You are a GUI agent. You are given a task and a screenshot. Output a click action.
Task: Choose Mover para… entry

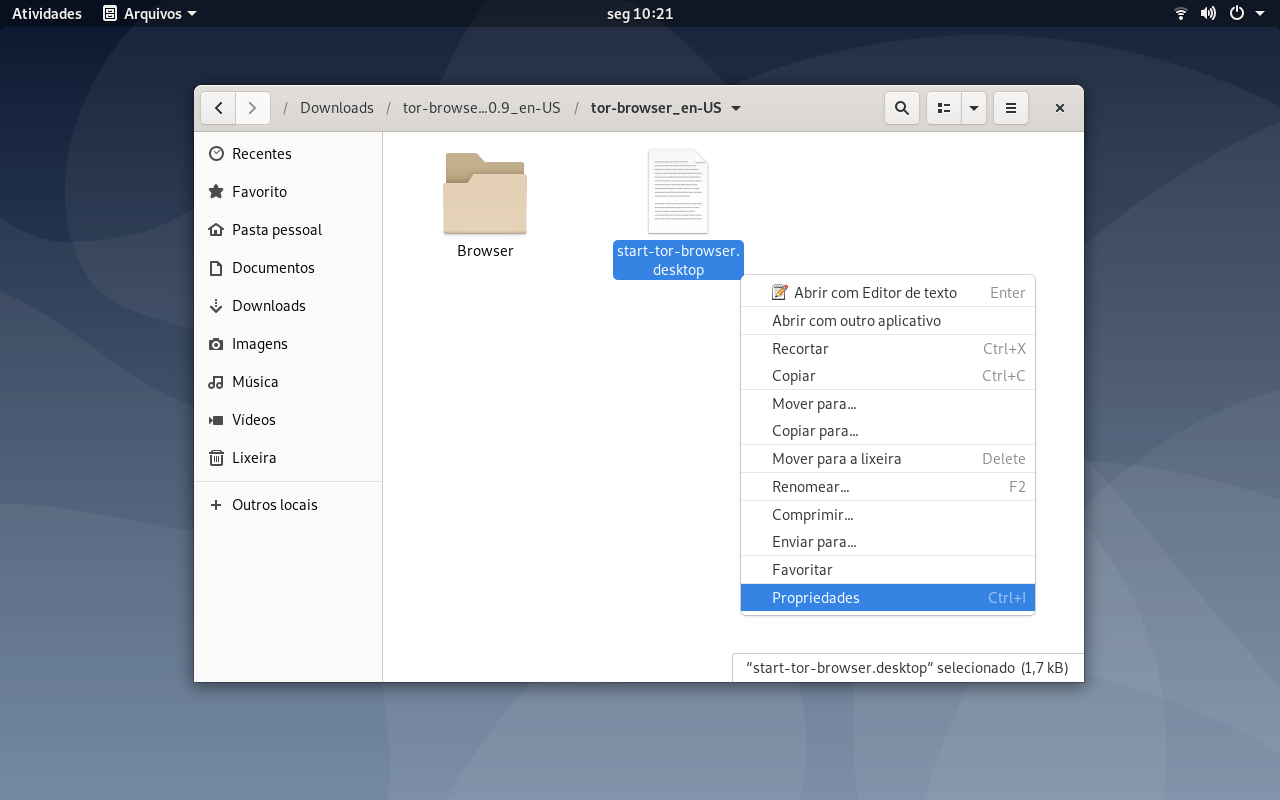[888, 404]
